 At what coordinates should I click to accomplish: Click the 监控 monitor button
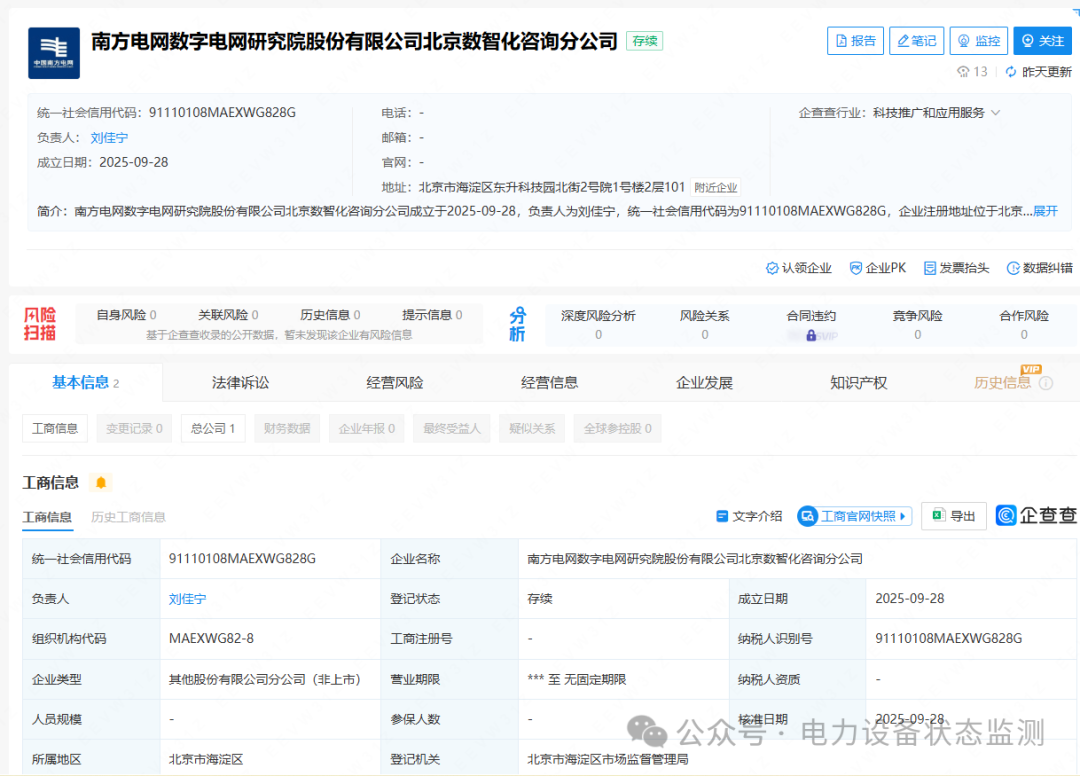click(978, 41)
